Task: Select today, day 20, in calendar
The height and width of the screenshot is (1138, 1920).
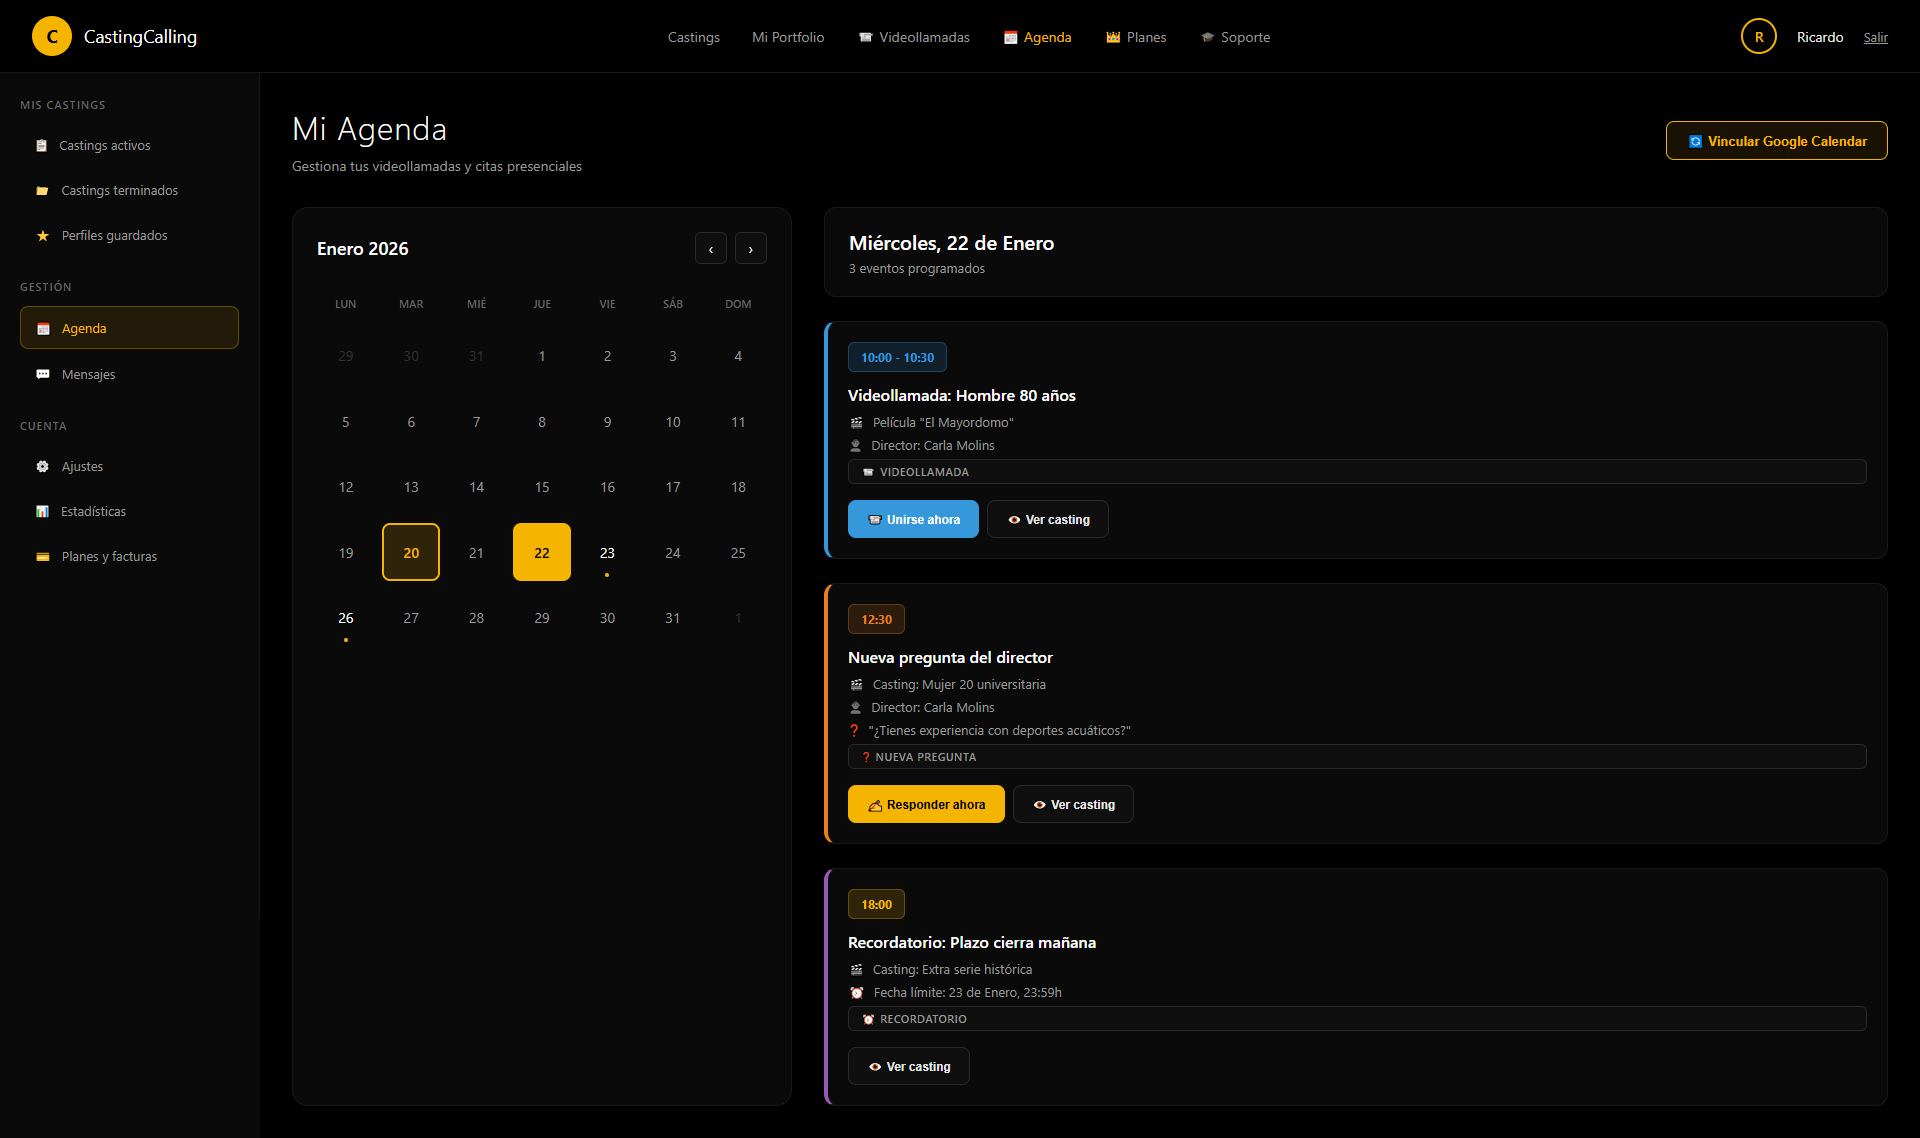Action: click(x=411, y=553)
